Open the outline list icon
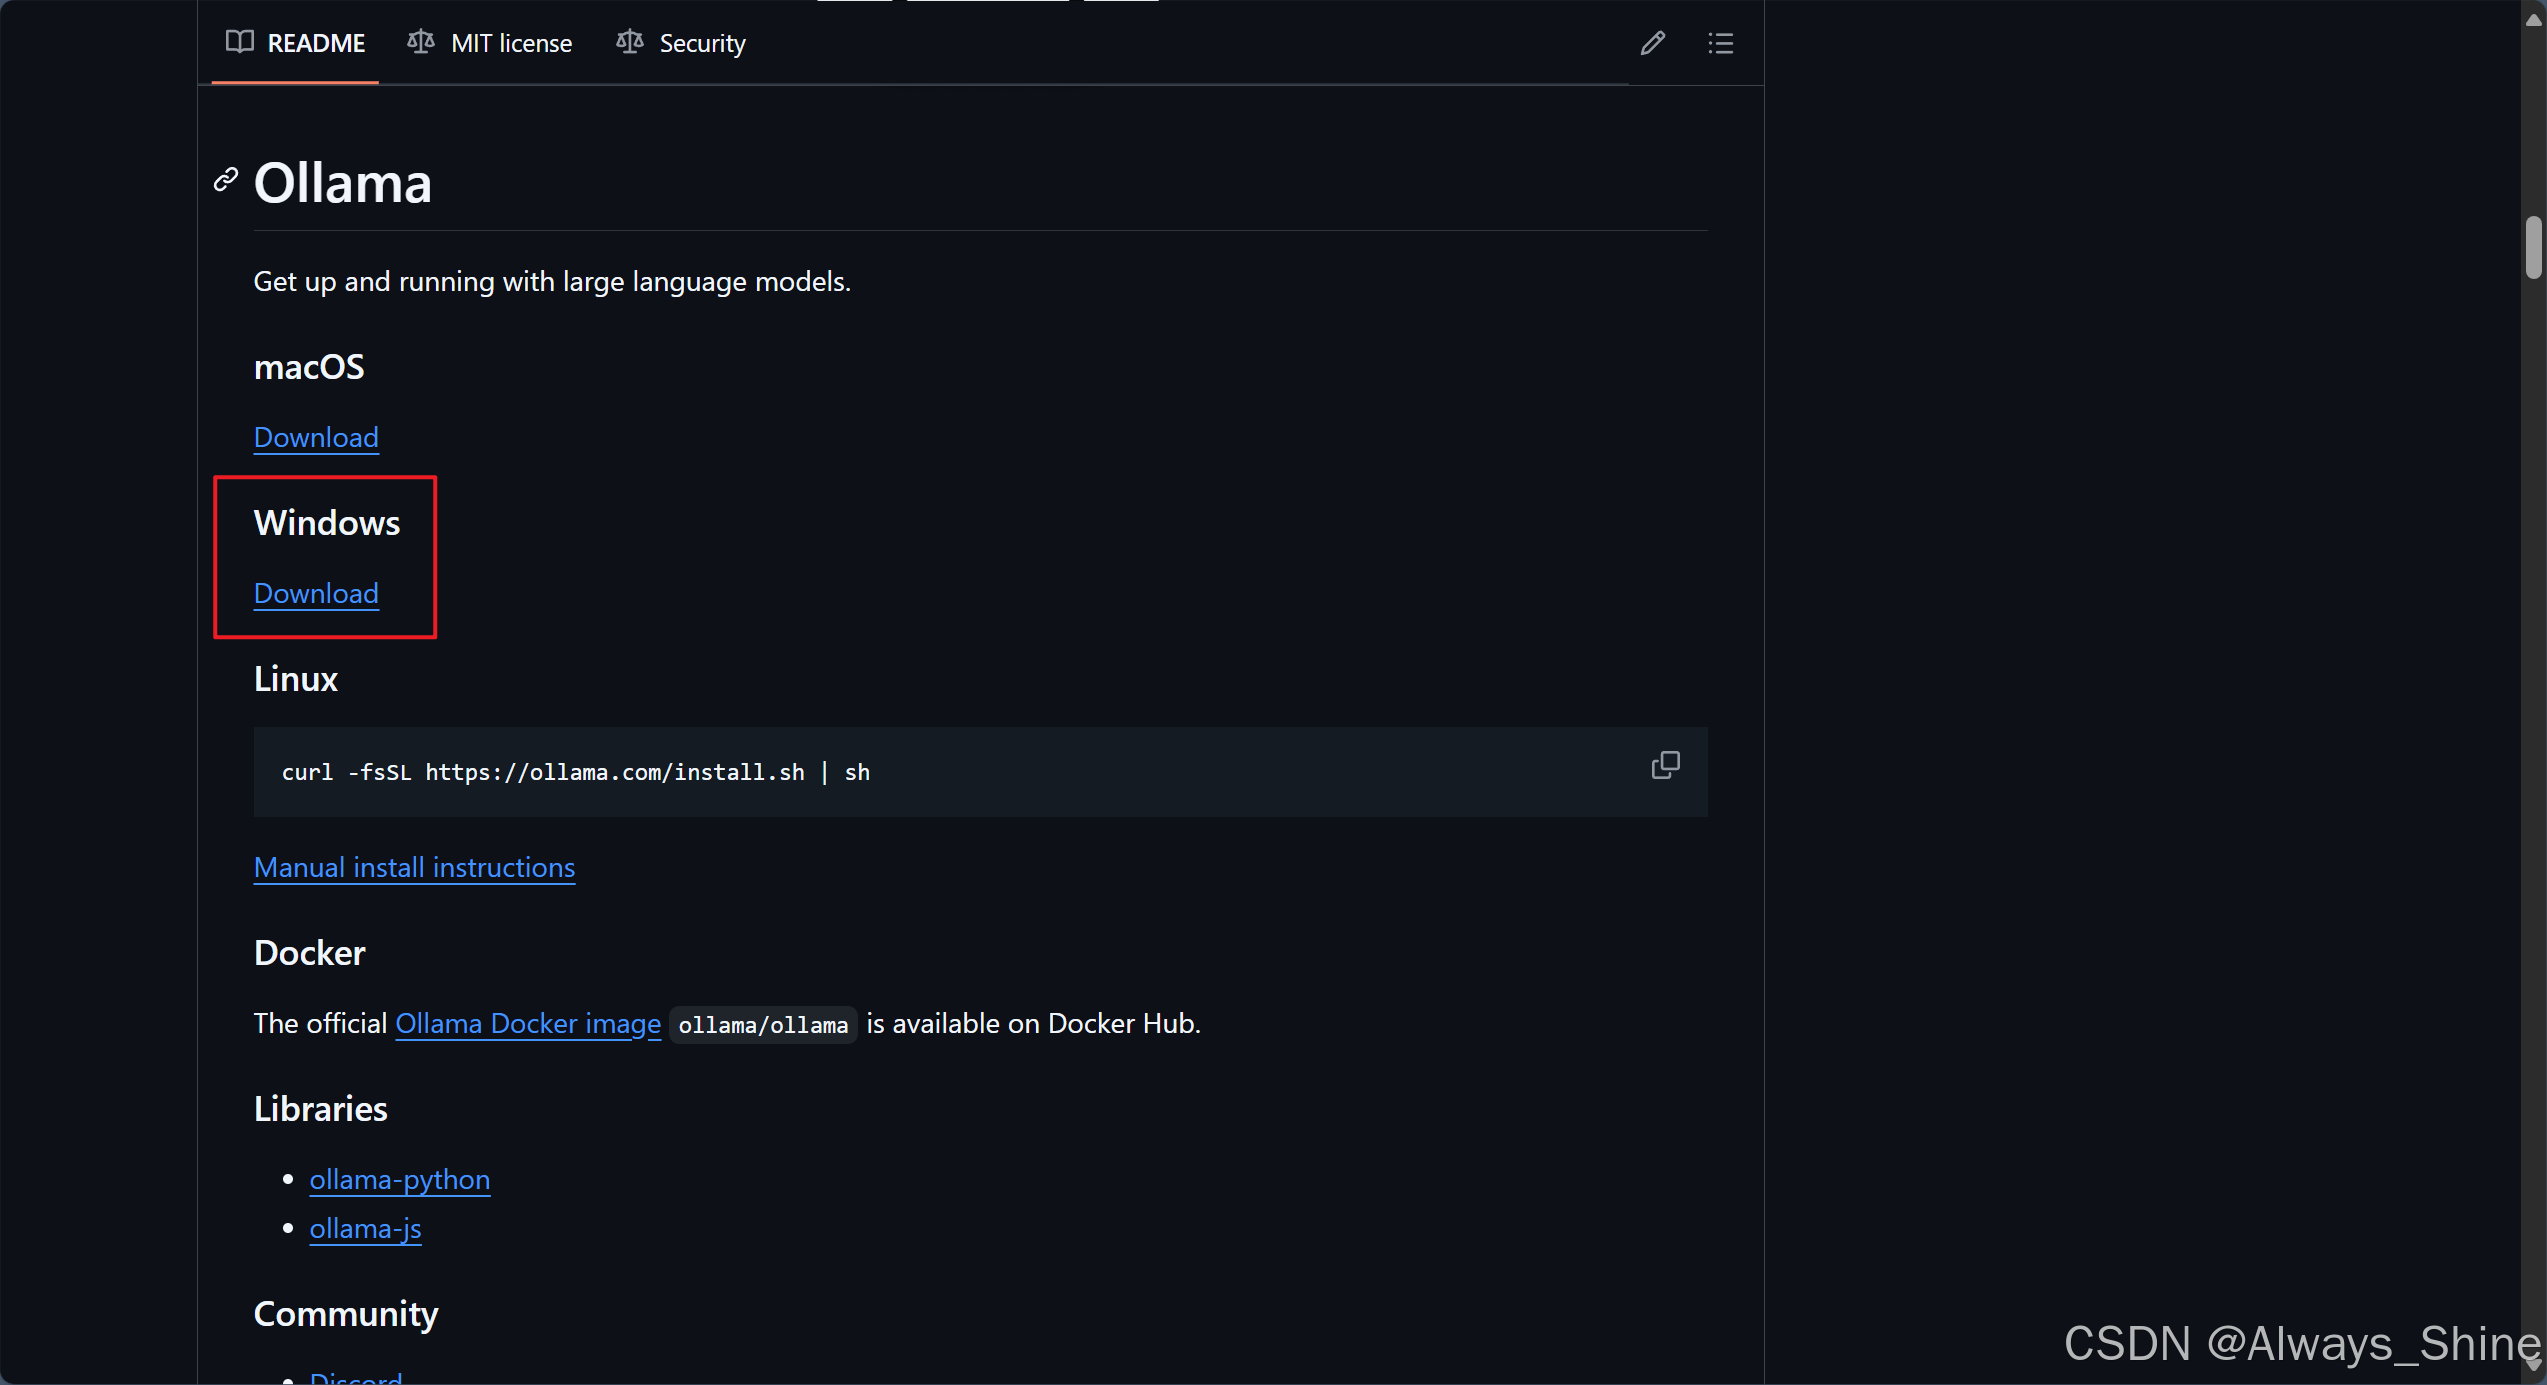This screenshot has height=1385, width=2547. pyautogui.click(x=1720, y=43)
